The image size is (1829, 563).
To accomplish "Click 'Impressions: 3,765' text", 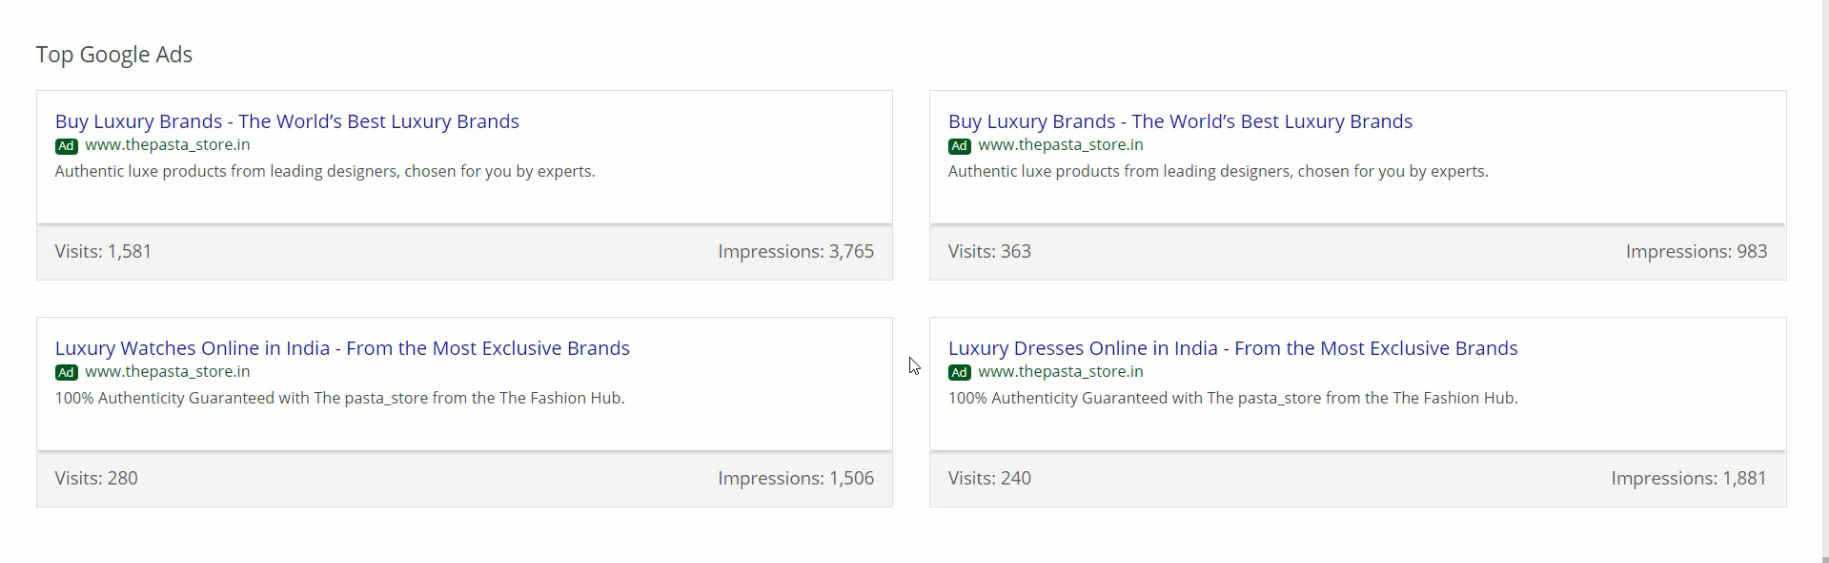I will 796,252.
